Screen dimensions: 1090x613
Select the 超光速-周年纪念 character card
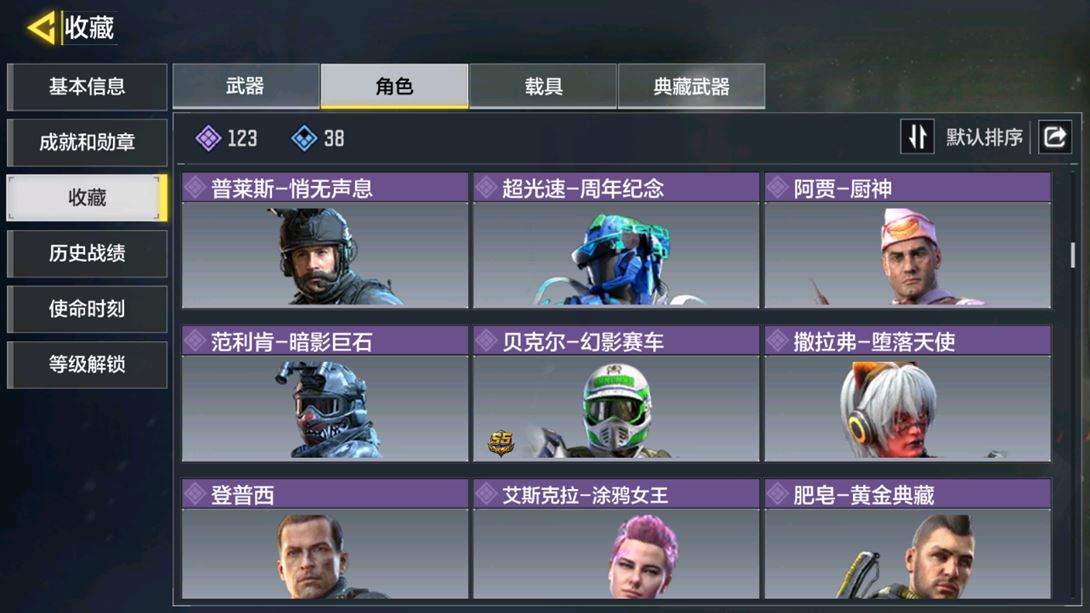616,240
